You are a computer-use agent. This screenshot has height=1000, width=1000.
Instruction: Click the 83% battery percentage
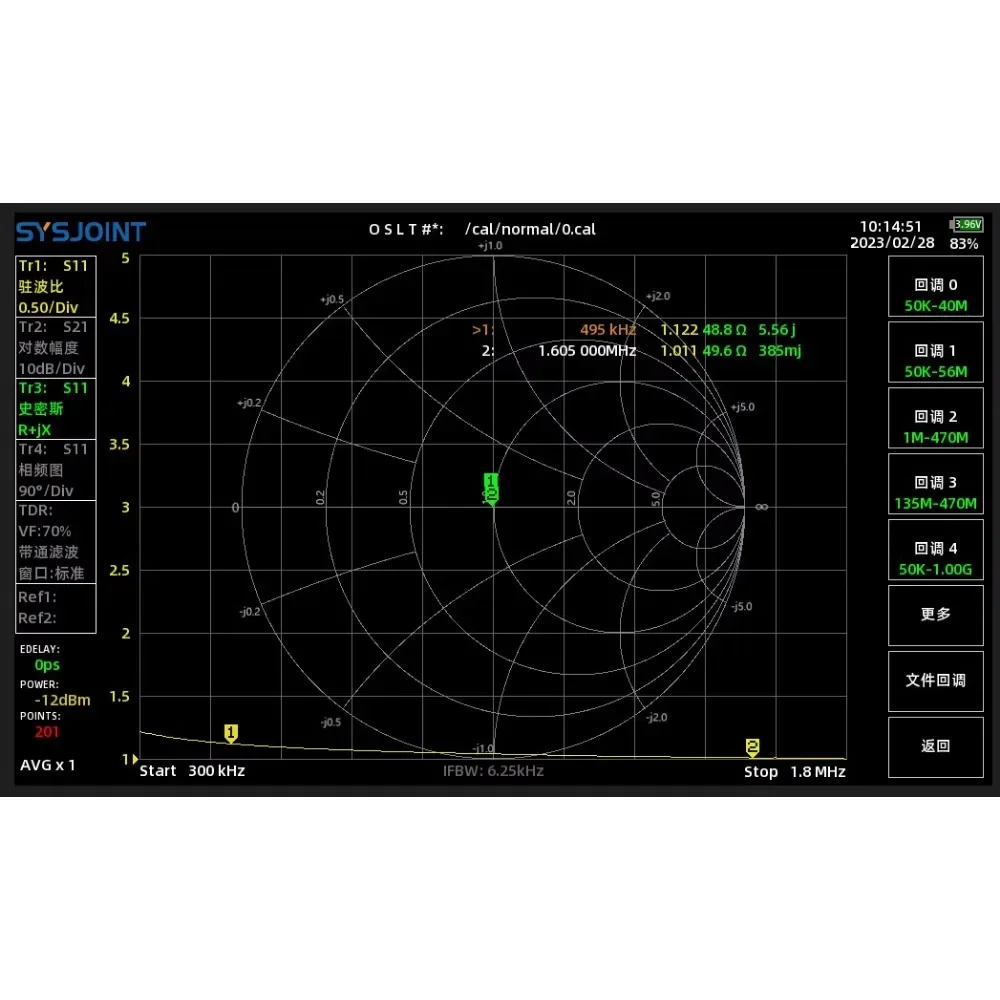click(x=964, y=244)
